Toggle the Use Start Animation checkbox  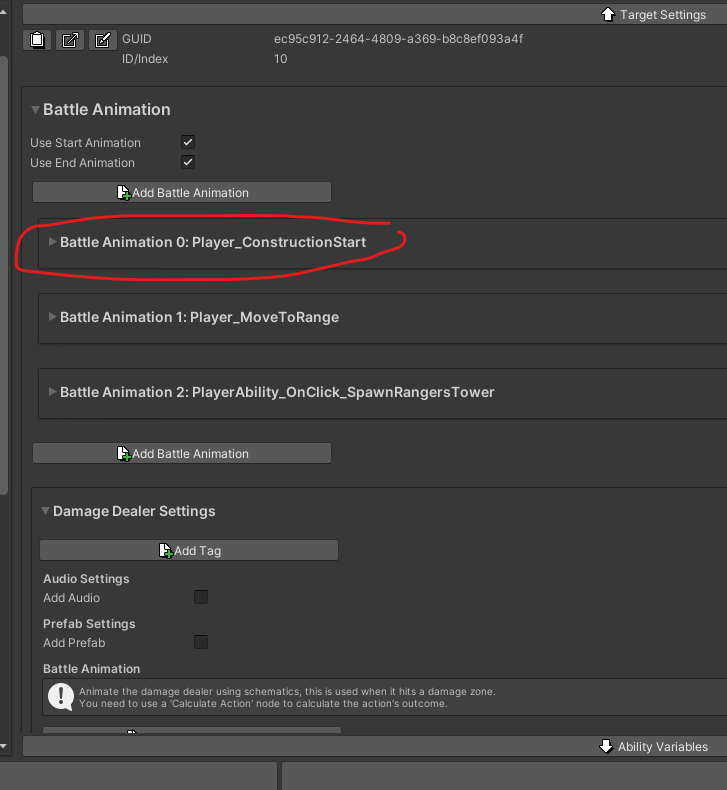(188, 142)
